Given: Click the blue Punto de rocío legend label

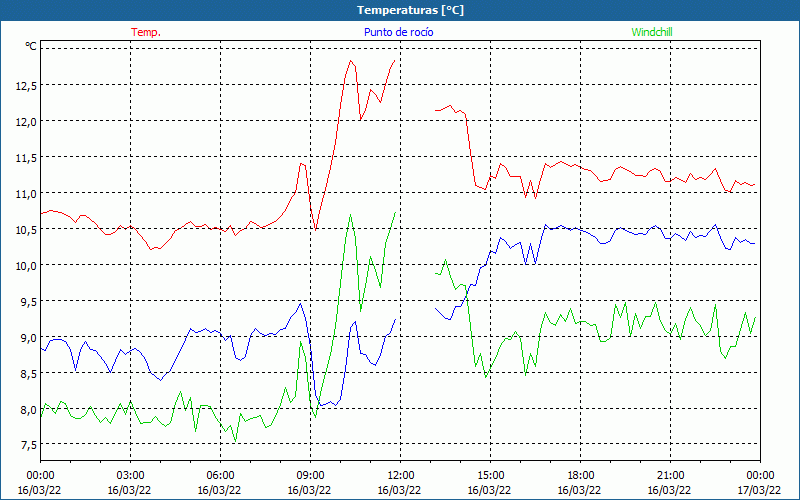Looking at the screenshot, I should (398, 32).
